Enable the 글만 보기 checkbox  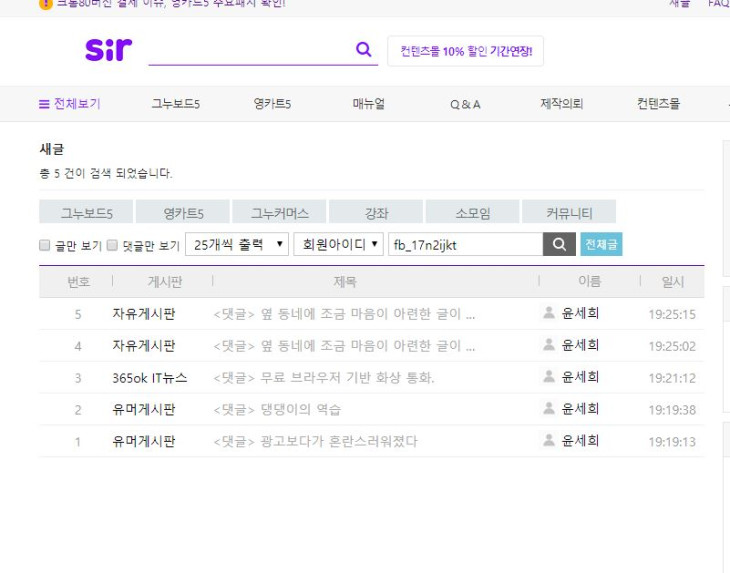click(x=44, y=245)
